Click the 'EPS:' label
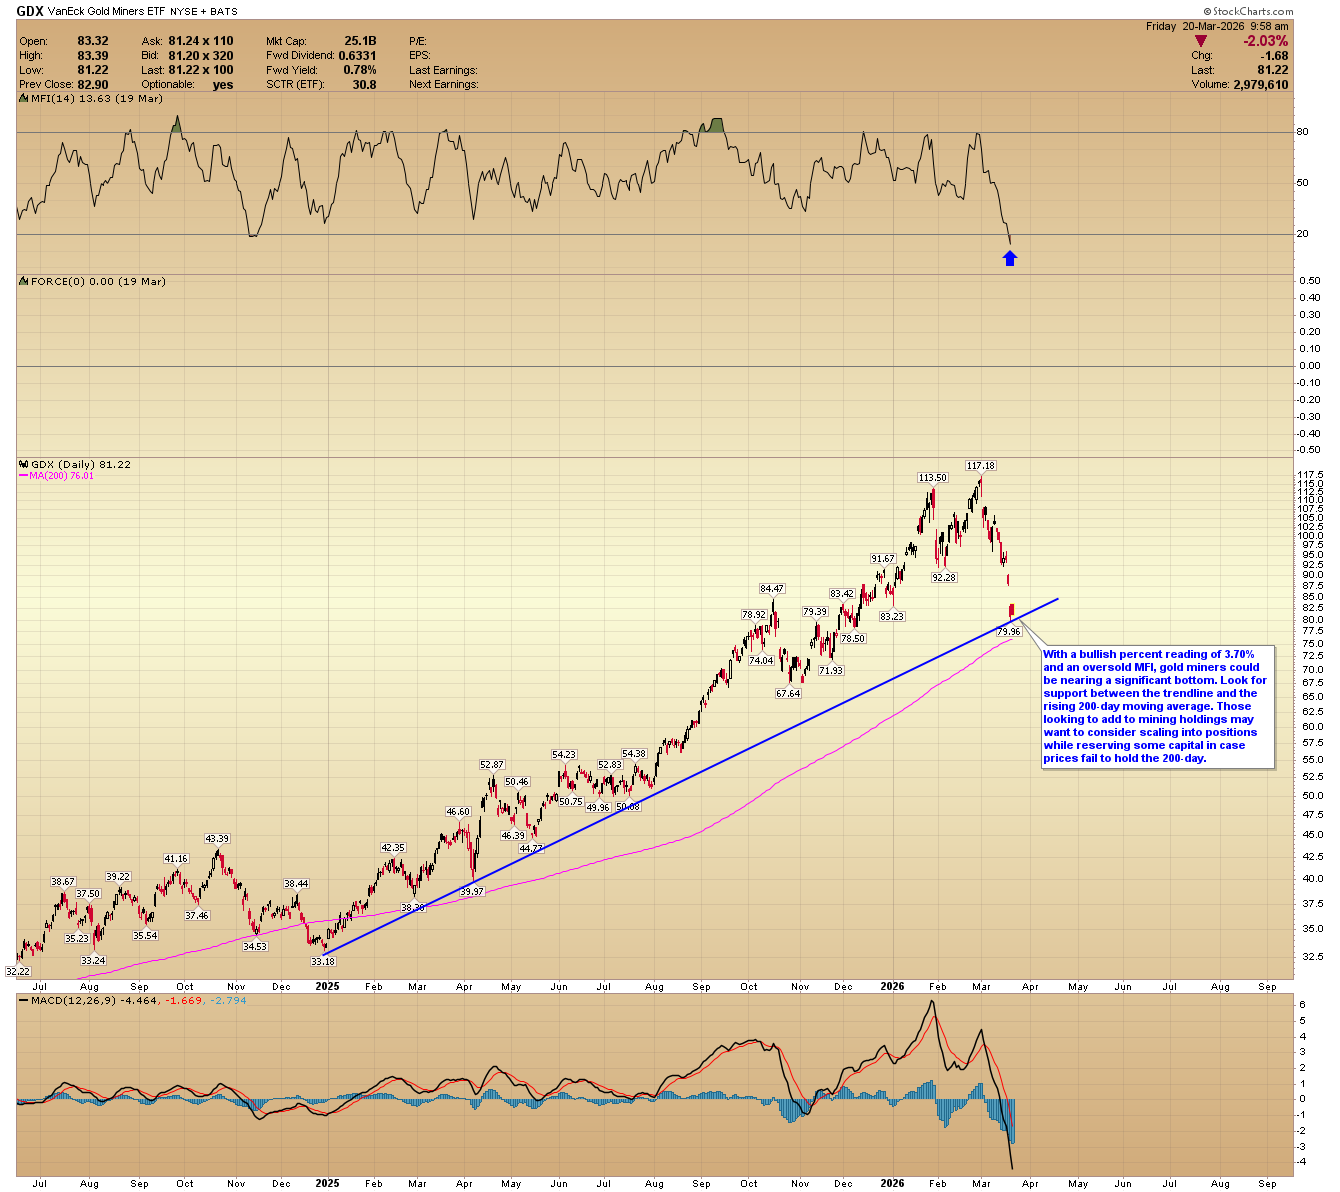 [419, 56]
